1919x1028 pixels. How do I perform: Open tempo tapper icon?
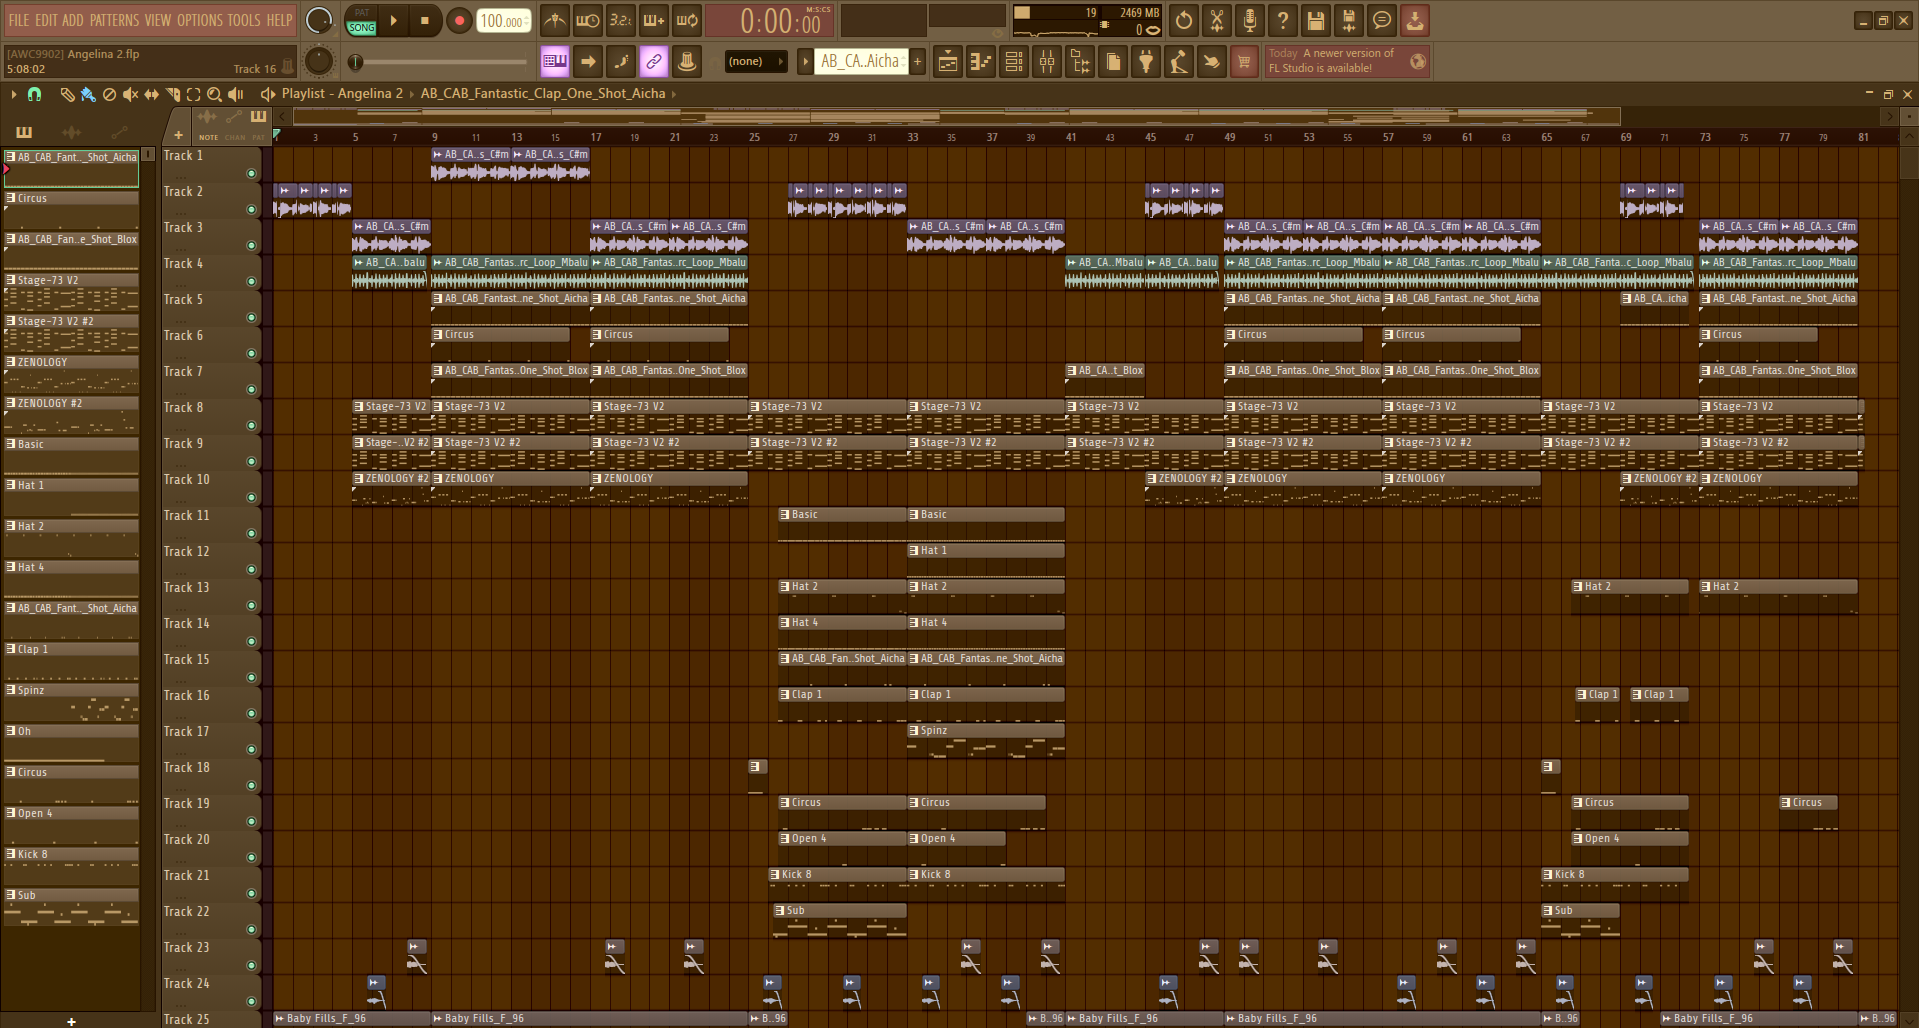click(x=1179, y=62)
